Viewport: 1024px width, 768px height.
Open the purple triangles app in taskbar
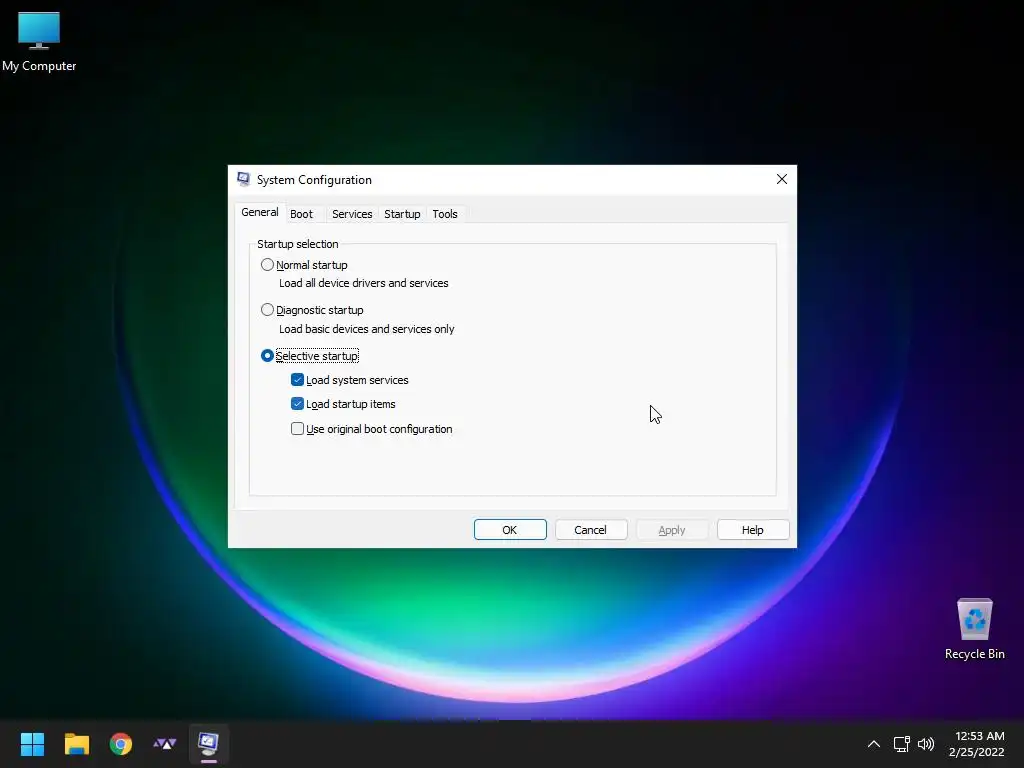(165, 744)
